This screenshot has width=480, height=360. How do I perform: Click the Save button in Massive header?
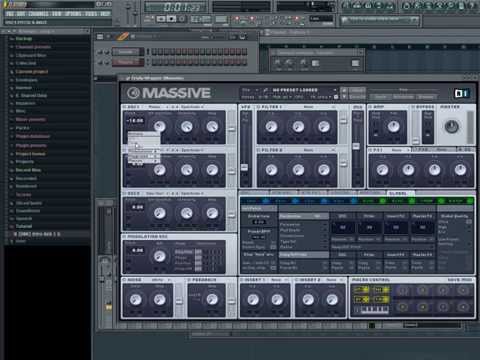tap(357, 90)
